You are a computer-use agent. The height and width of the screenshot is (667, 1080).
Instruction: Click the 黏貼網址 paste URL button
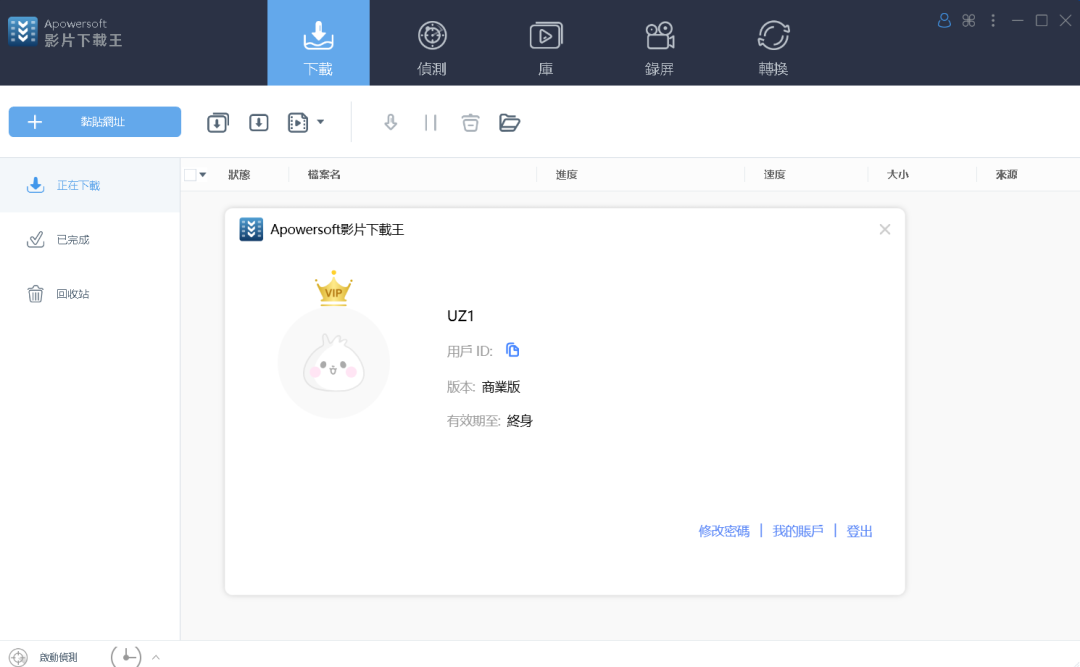(x=95, y=122)
